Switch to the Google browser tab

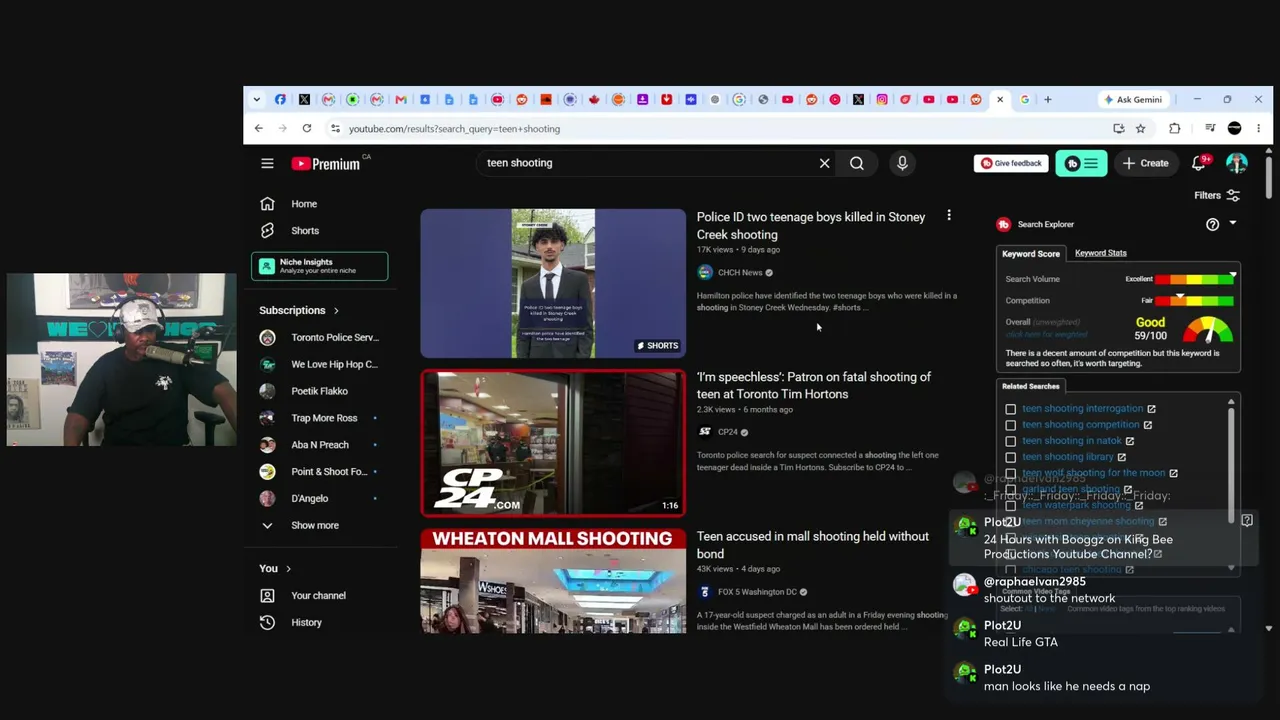pos(1024,99)
